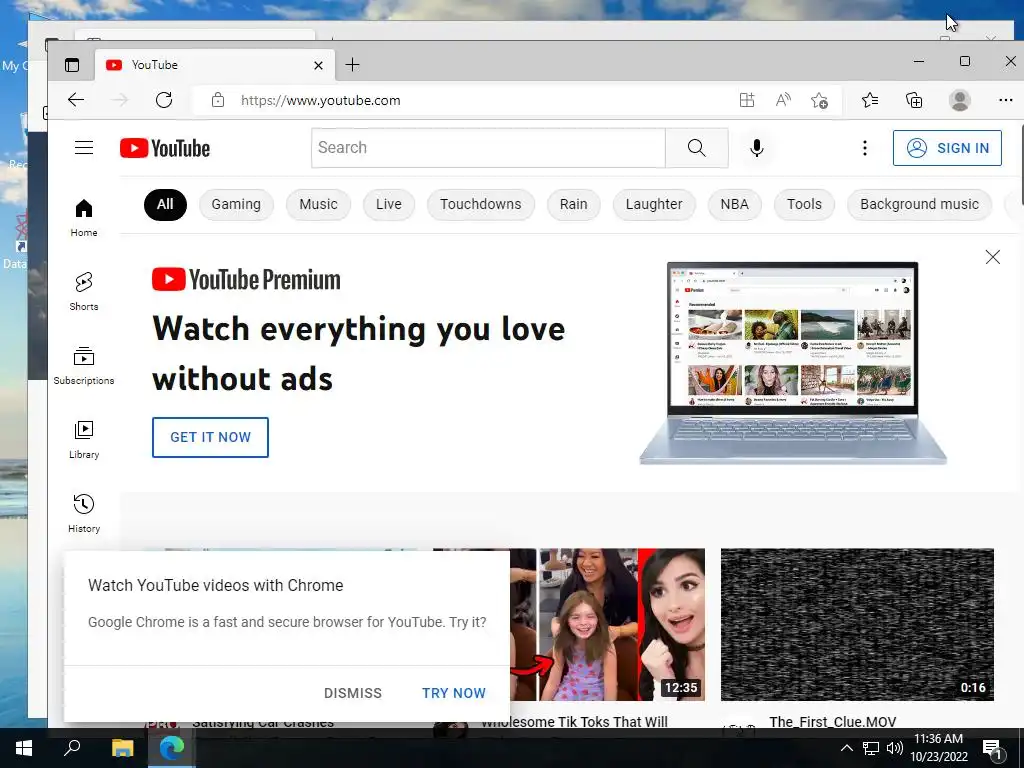Click the address bar URL
The width and height of the screenshot is (1024, 768).
(320, 101)
